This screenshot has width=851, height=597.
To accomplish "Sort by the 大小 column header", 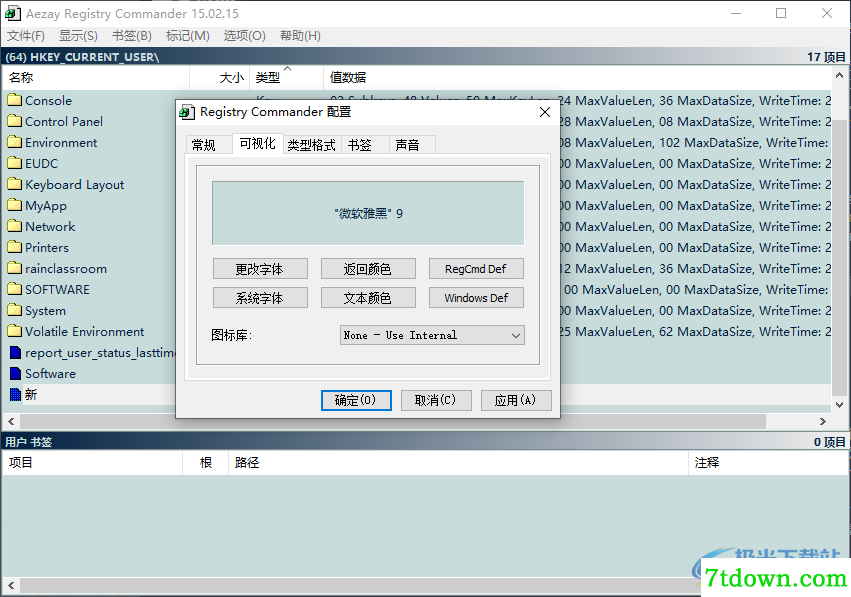I will pyautogui.click(x=219, y=78).
